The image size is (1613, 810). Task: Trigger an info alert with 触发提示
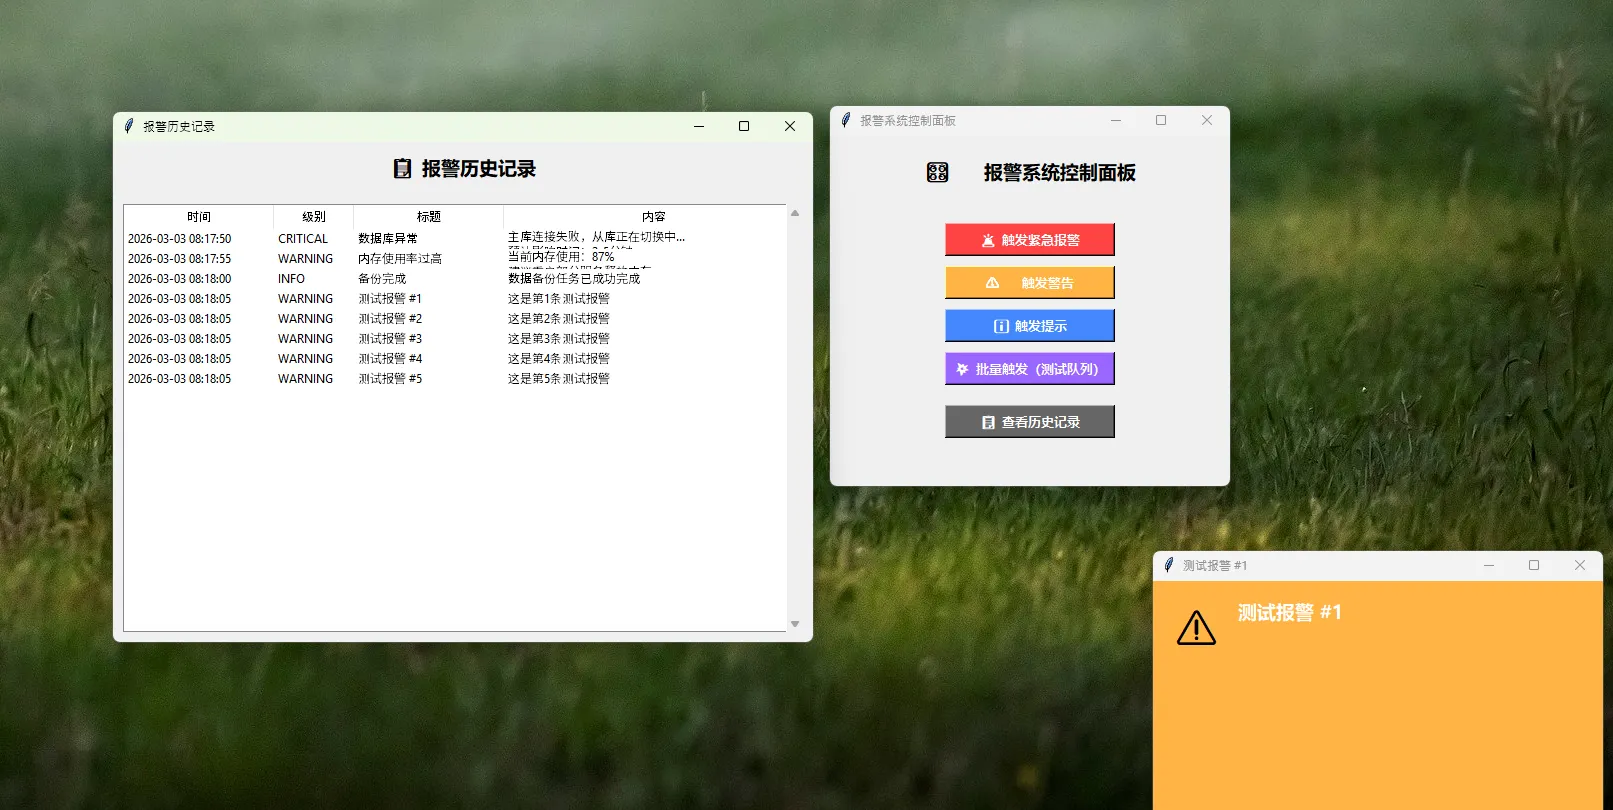pos(1029,326)
